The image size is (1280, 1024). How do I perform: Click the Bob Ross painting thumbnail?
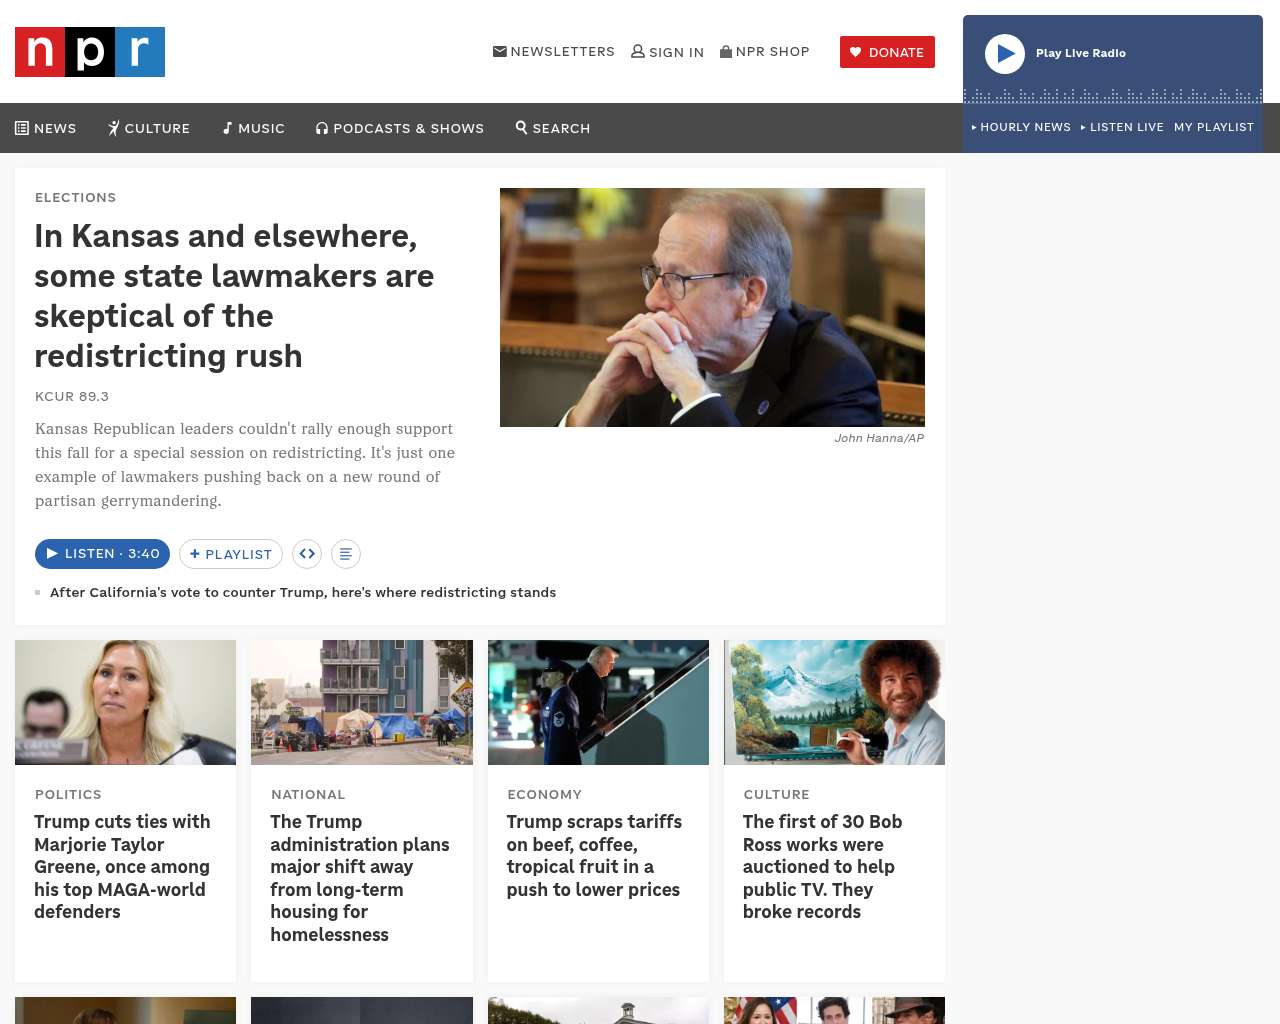(834, 702)
